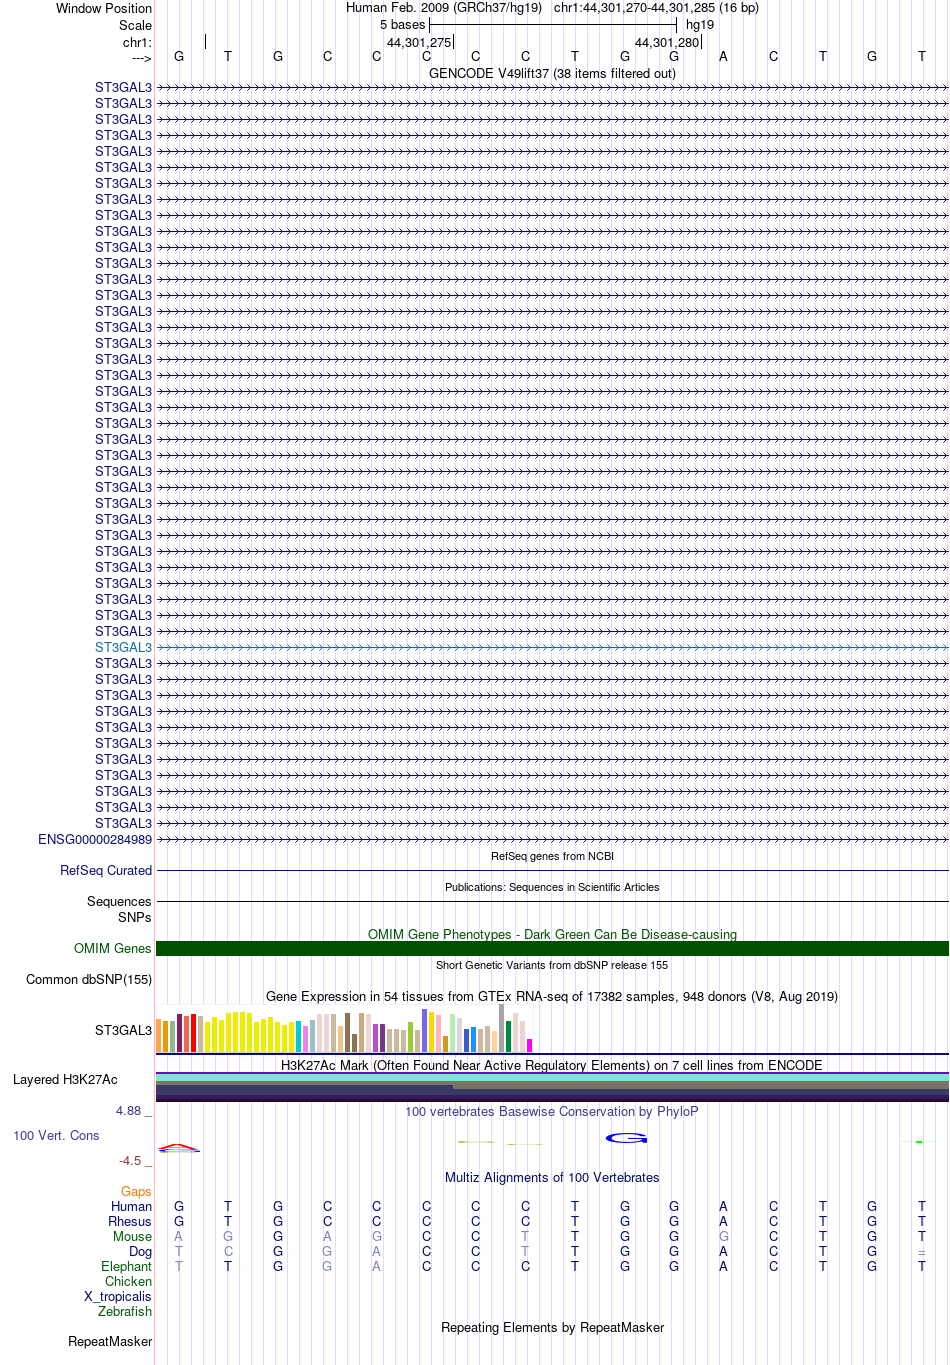The width and height of the screenshot is (950, 1365).
Task: Click the H3K27Ac Mark ENCODE title
Action: click(x=552, y=1065)
